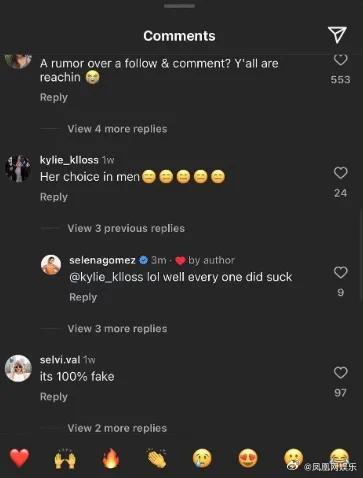Expand View 3 more replies

click(x=117, y=329)
